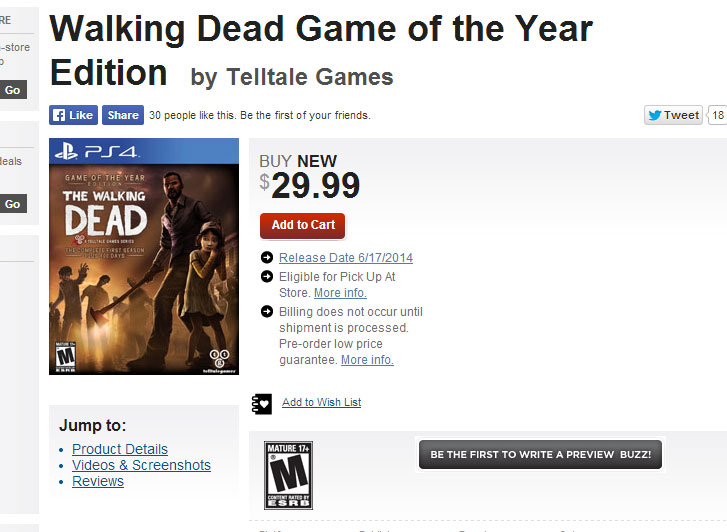Click the arrow bullet beside Eligible for Pick Up
Screen dimensions: 727x532
point(267,276)
